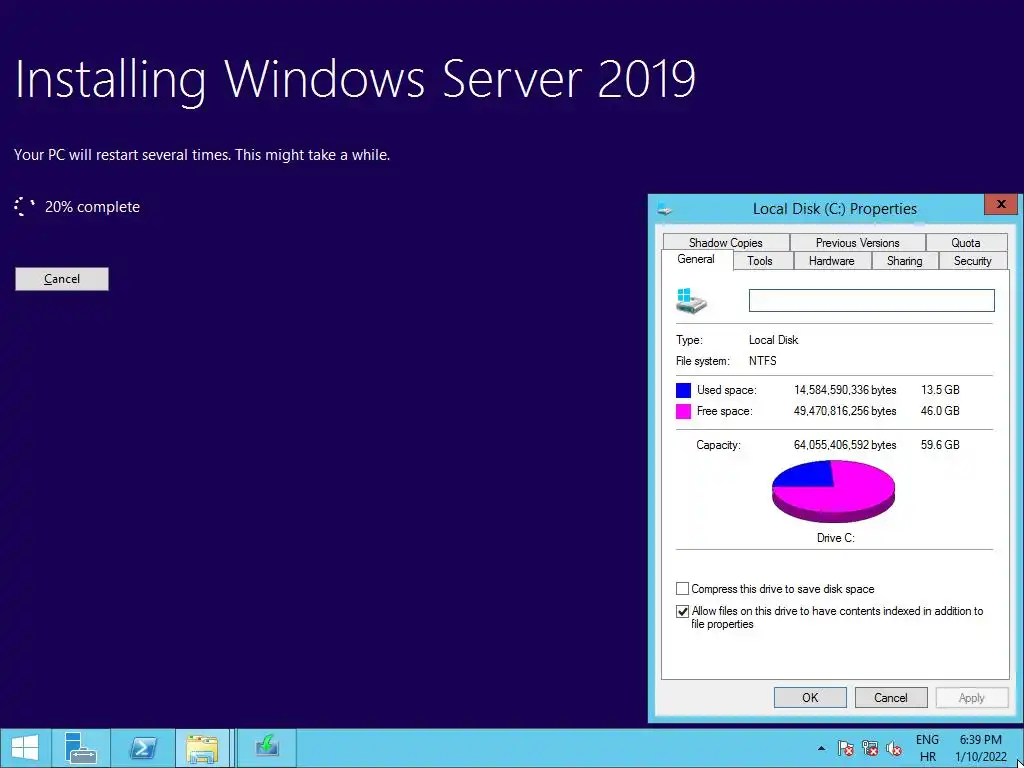Click the magenta Free space color swatch
The width and height of the screenshot is (1024, 768).
[x=683, y=411]
